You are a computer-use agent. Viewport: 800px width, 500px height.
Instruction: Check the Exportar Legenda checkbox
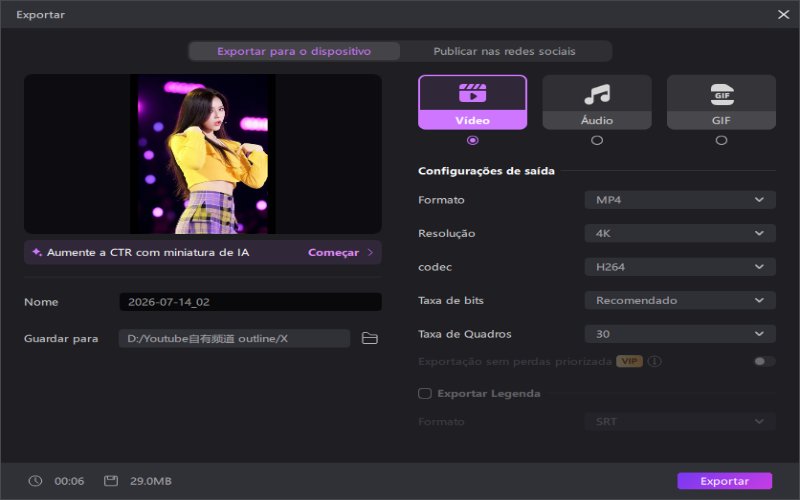tap(424, 393)
